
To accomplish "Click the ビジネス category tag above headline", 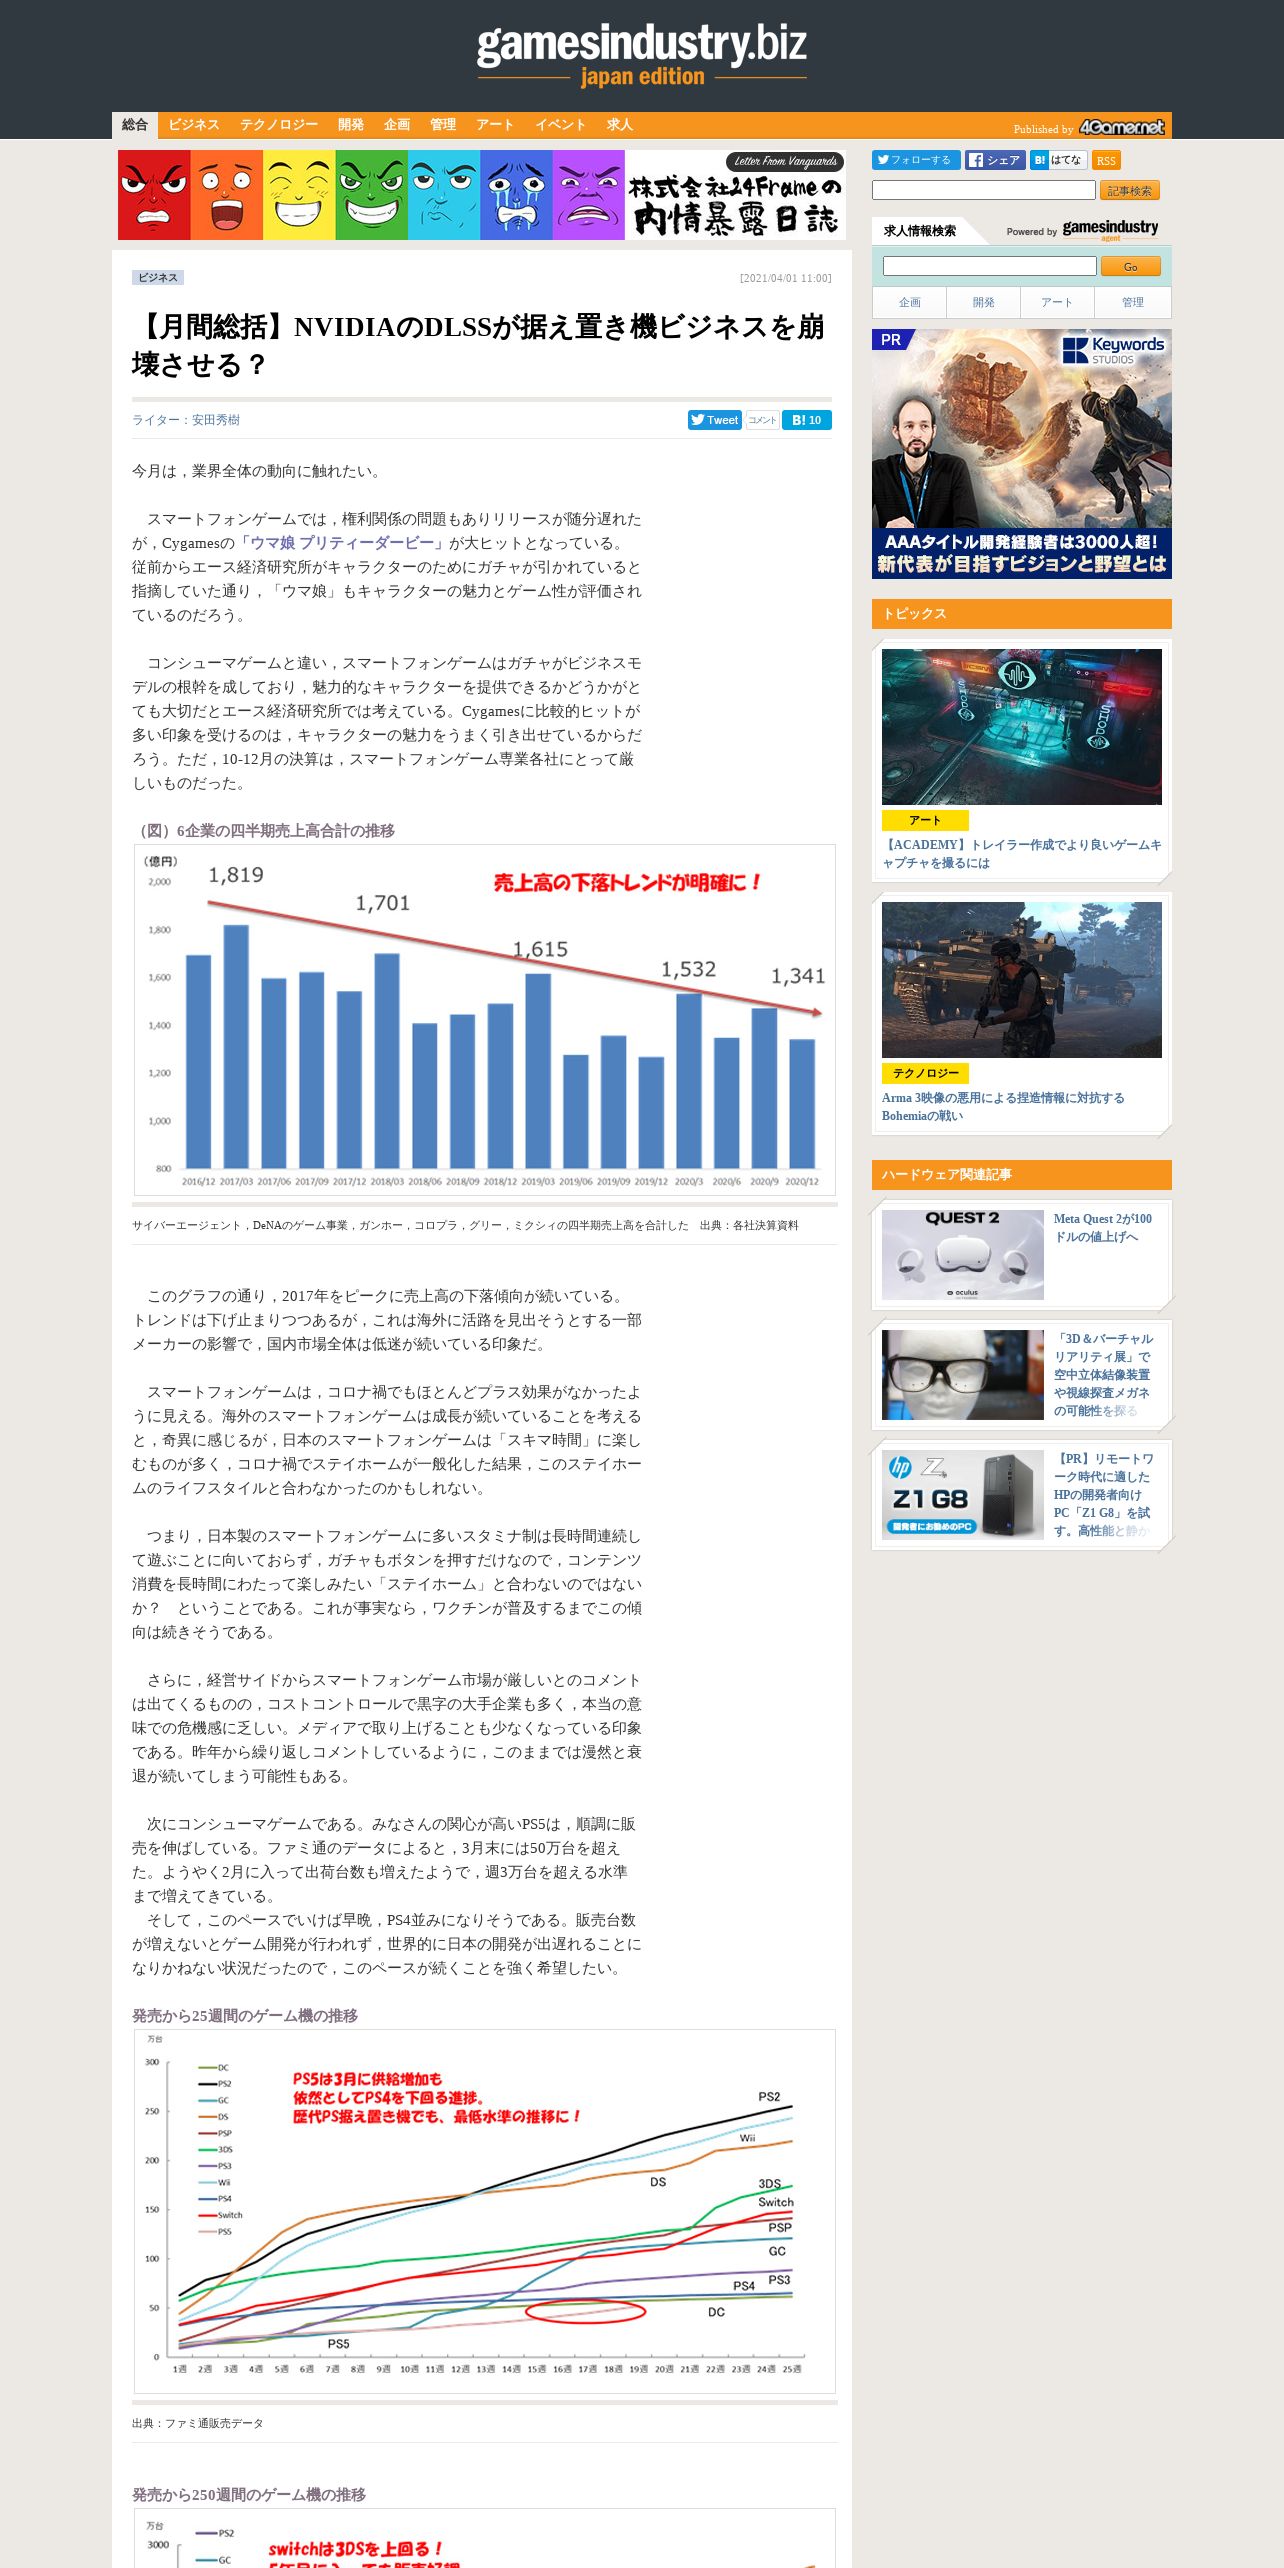I will coord(158,278).
